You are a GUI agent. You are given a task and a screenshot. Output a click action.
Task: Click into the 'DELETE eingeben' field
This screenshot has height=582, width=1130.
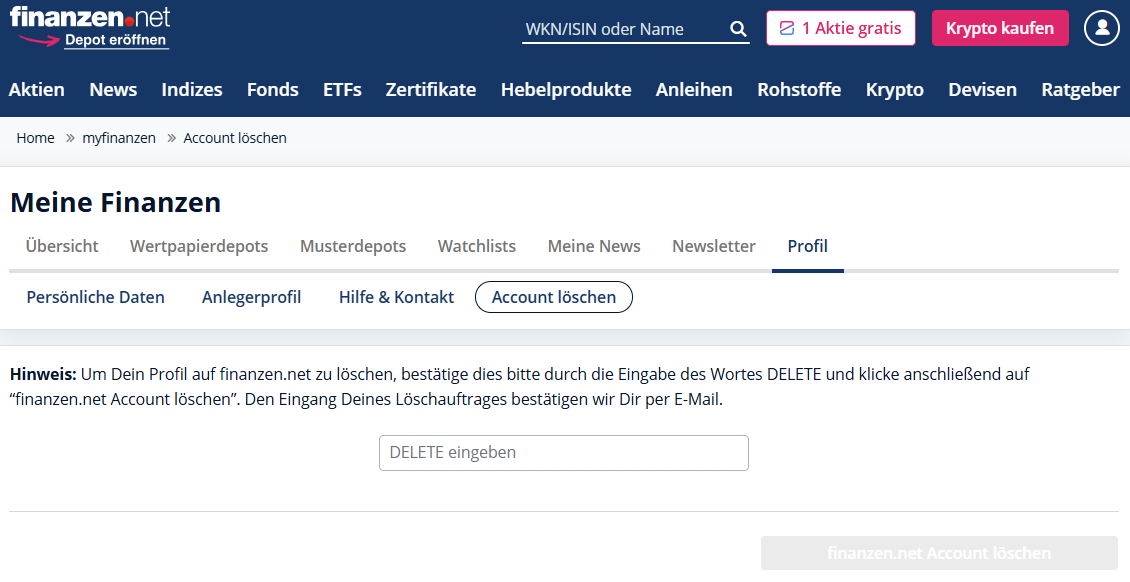[x=563, y=452]
